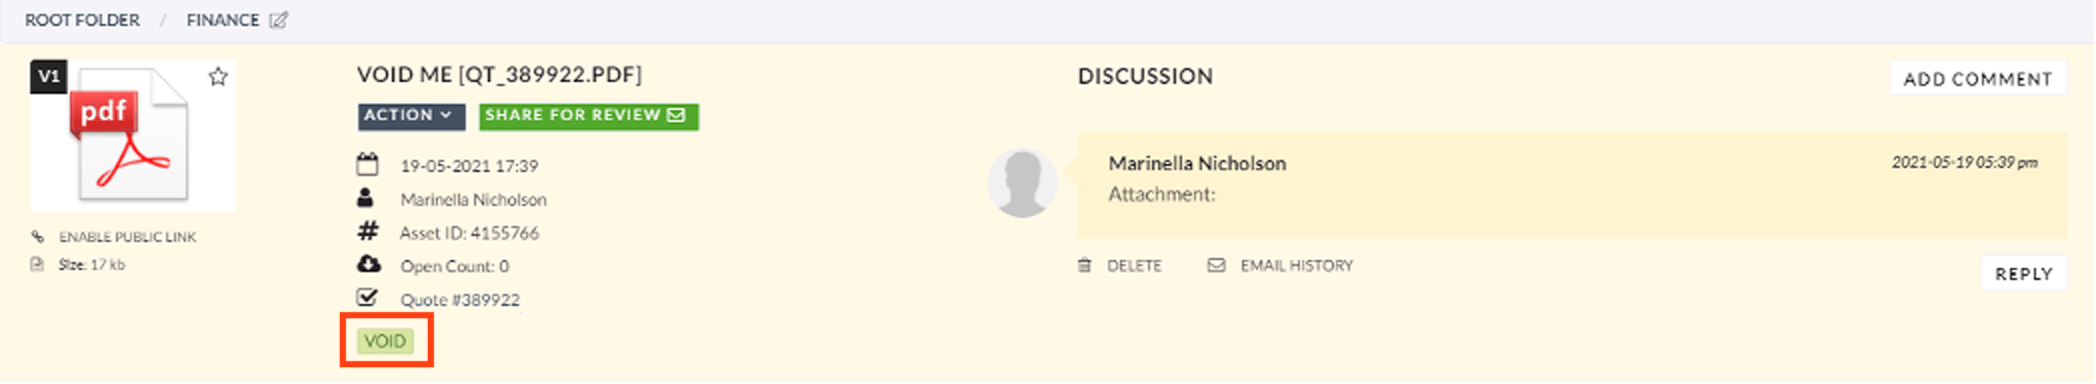Click the V1 version badge
The image size is (2096, 384).
(49, 76)
